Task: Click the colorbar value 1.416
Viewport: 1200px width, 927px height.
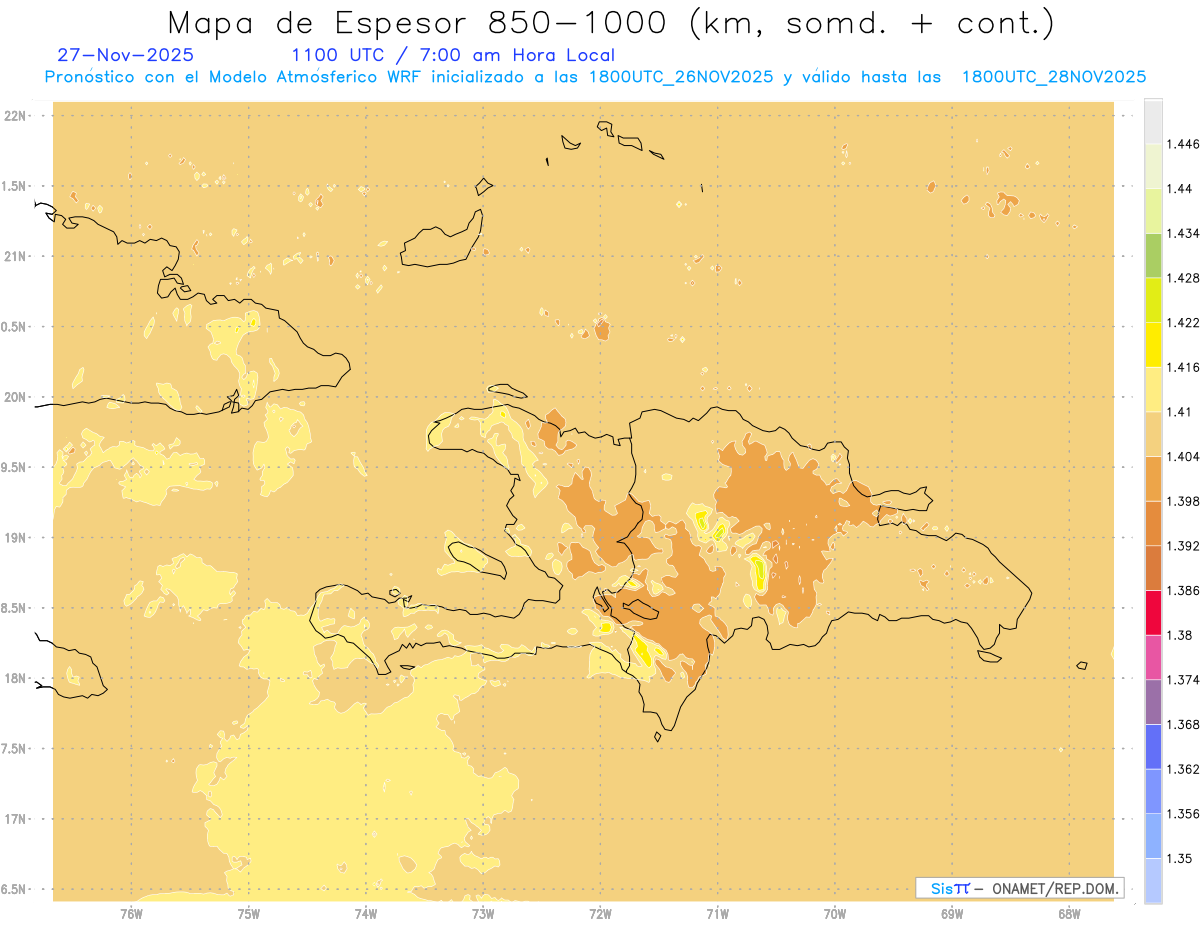Action: pyautogui.click(x=1182, y=367)
